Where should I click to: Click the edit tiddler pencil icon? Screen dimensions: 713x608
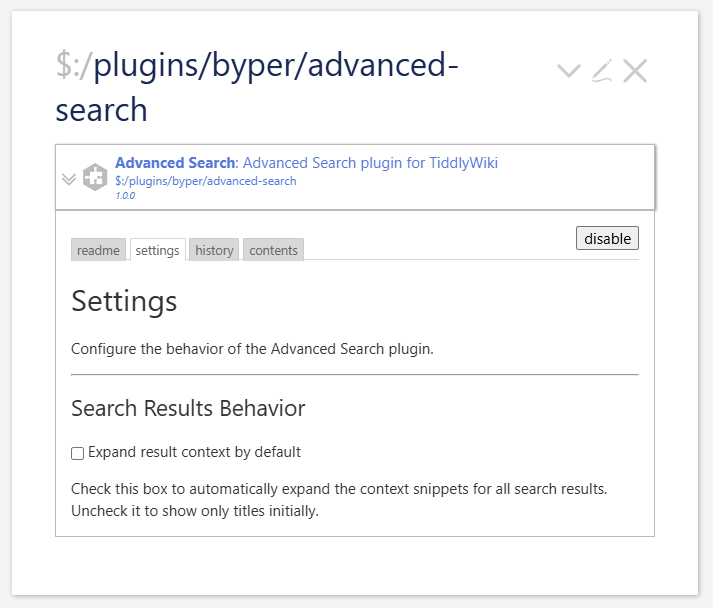(x=601, y=71)
